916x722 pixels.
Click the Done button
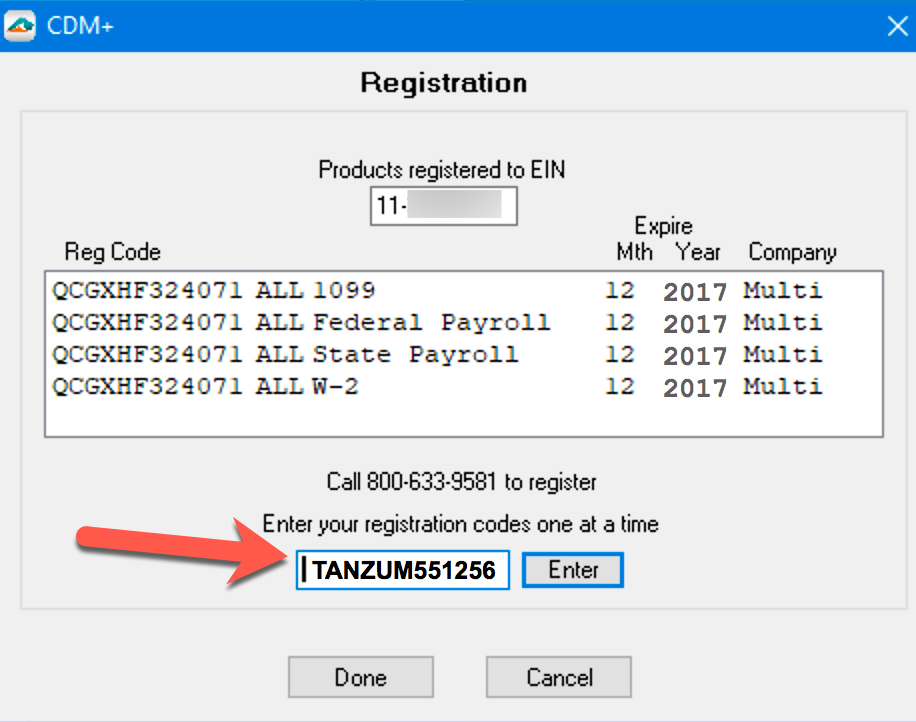[360, 677]
